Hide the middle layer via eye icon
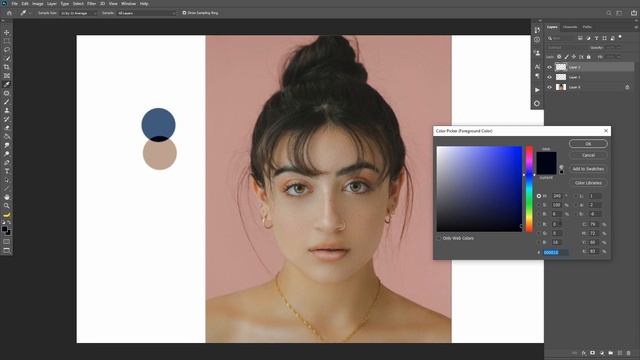640x360 pixels. (x=549, y=77)
